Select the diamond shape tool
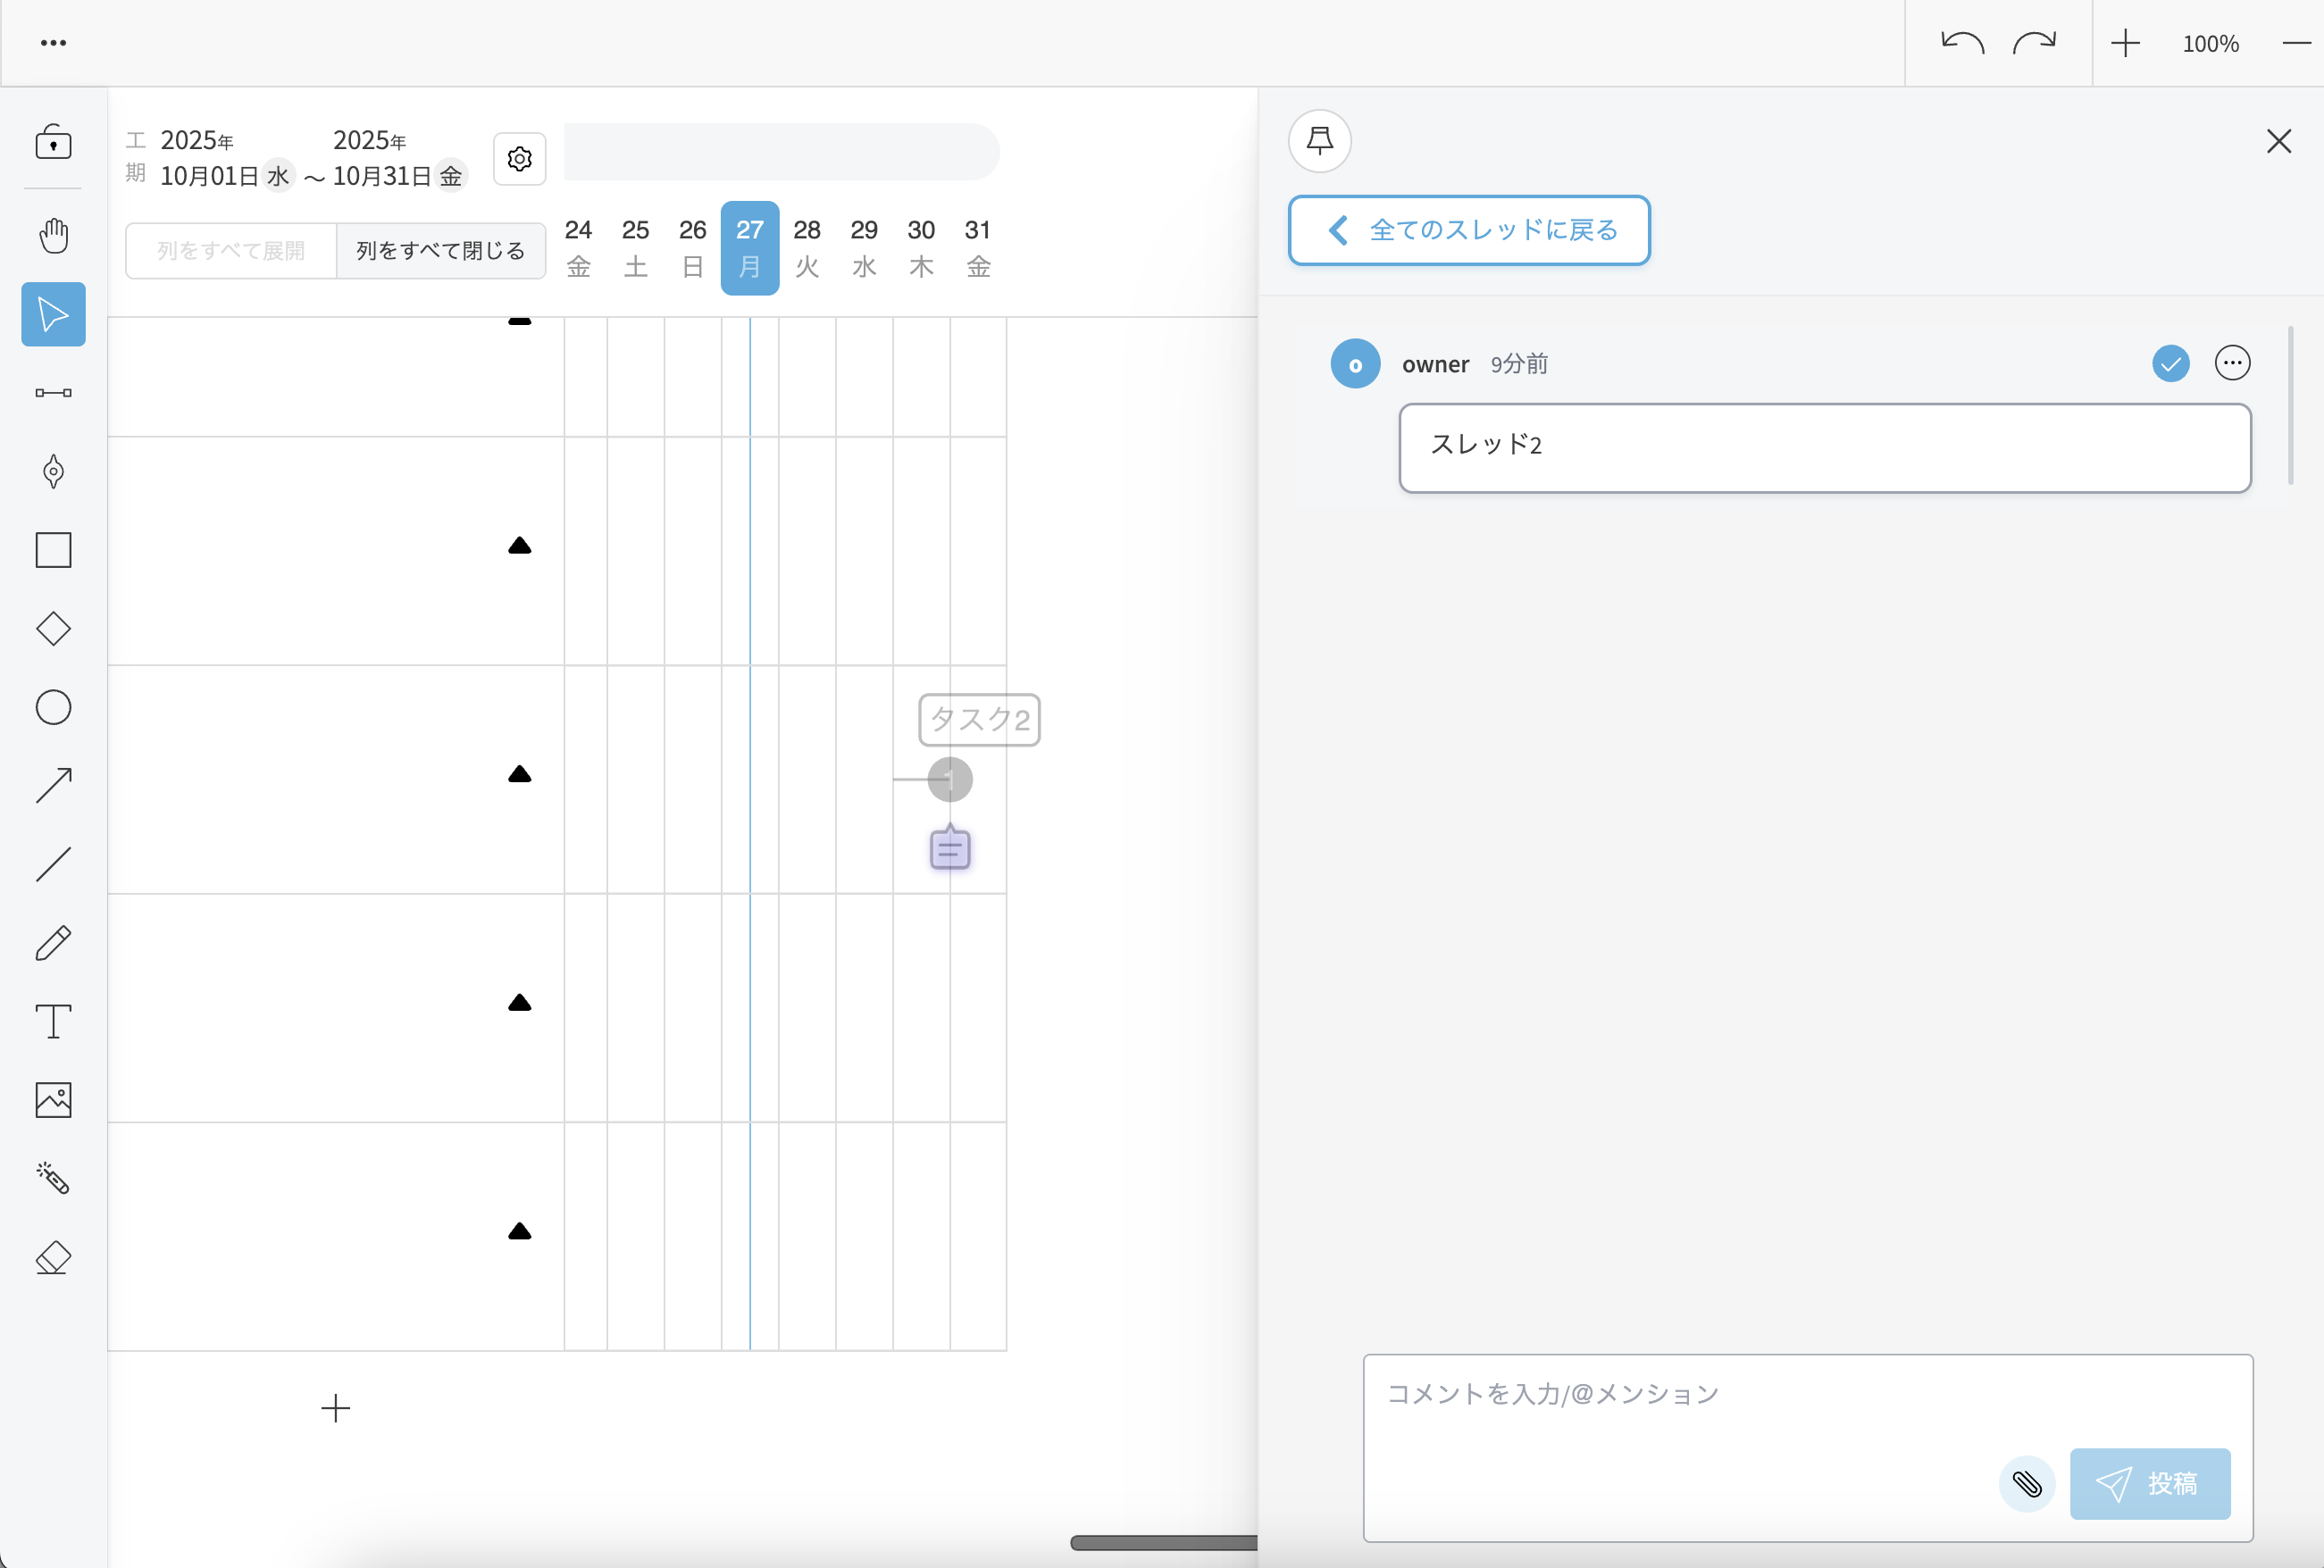The image size is (2324, 1568). [x=53, y=629]
